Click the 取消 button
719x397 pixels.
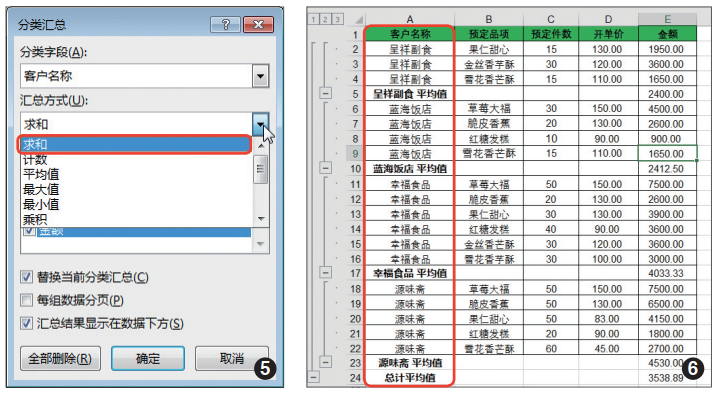click(x=232, y=358)
